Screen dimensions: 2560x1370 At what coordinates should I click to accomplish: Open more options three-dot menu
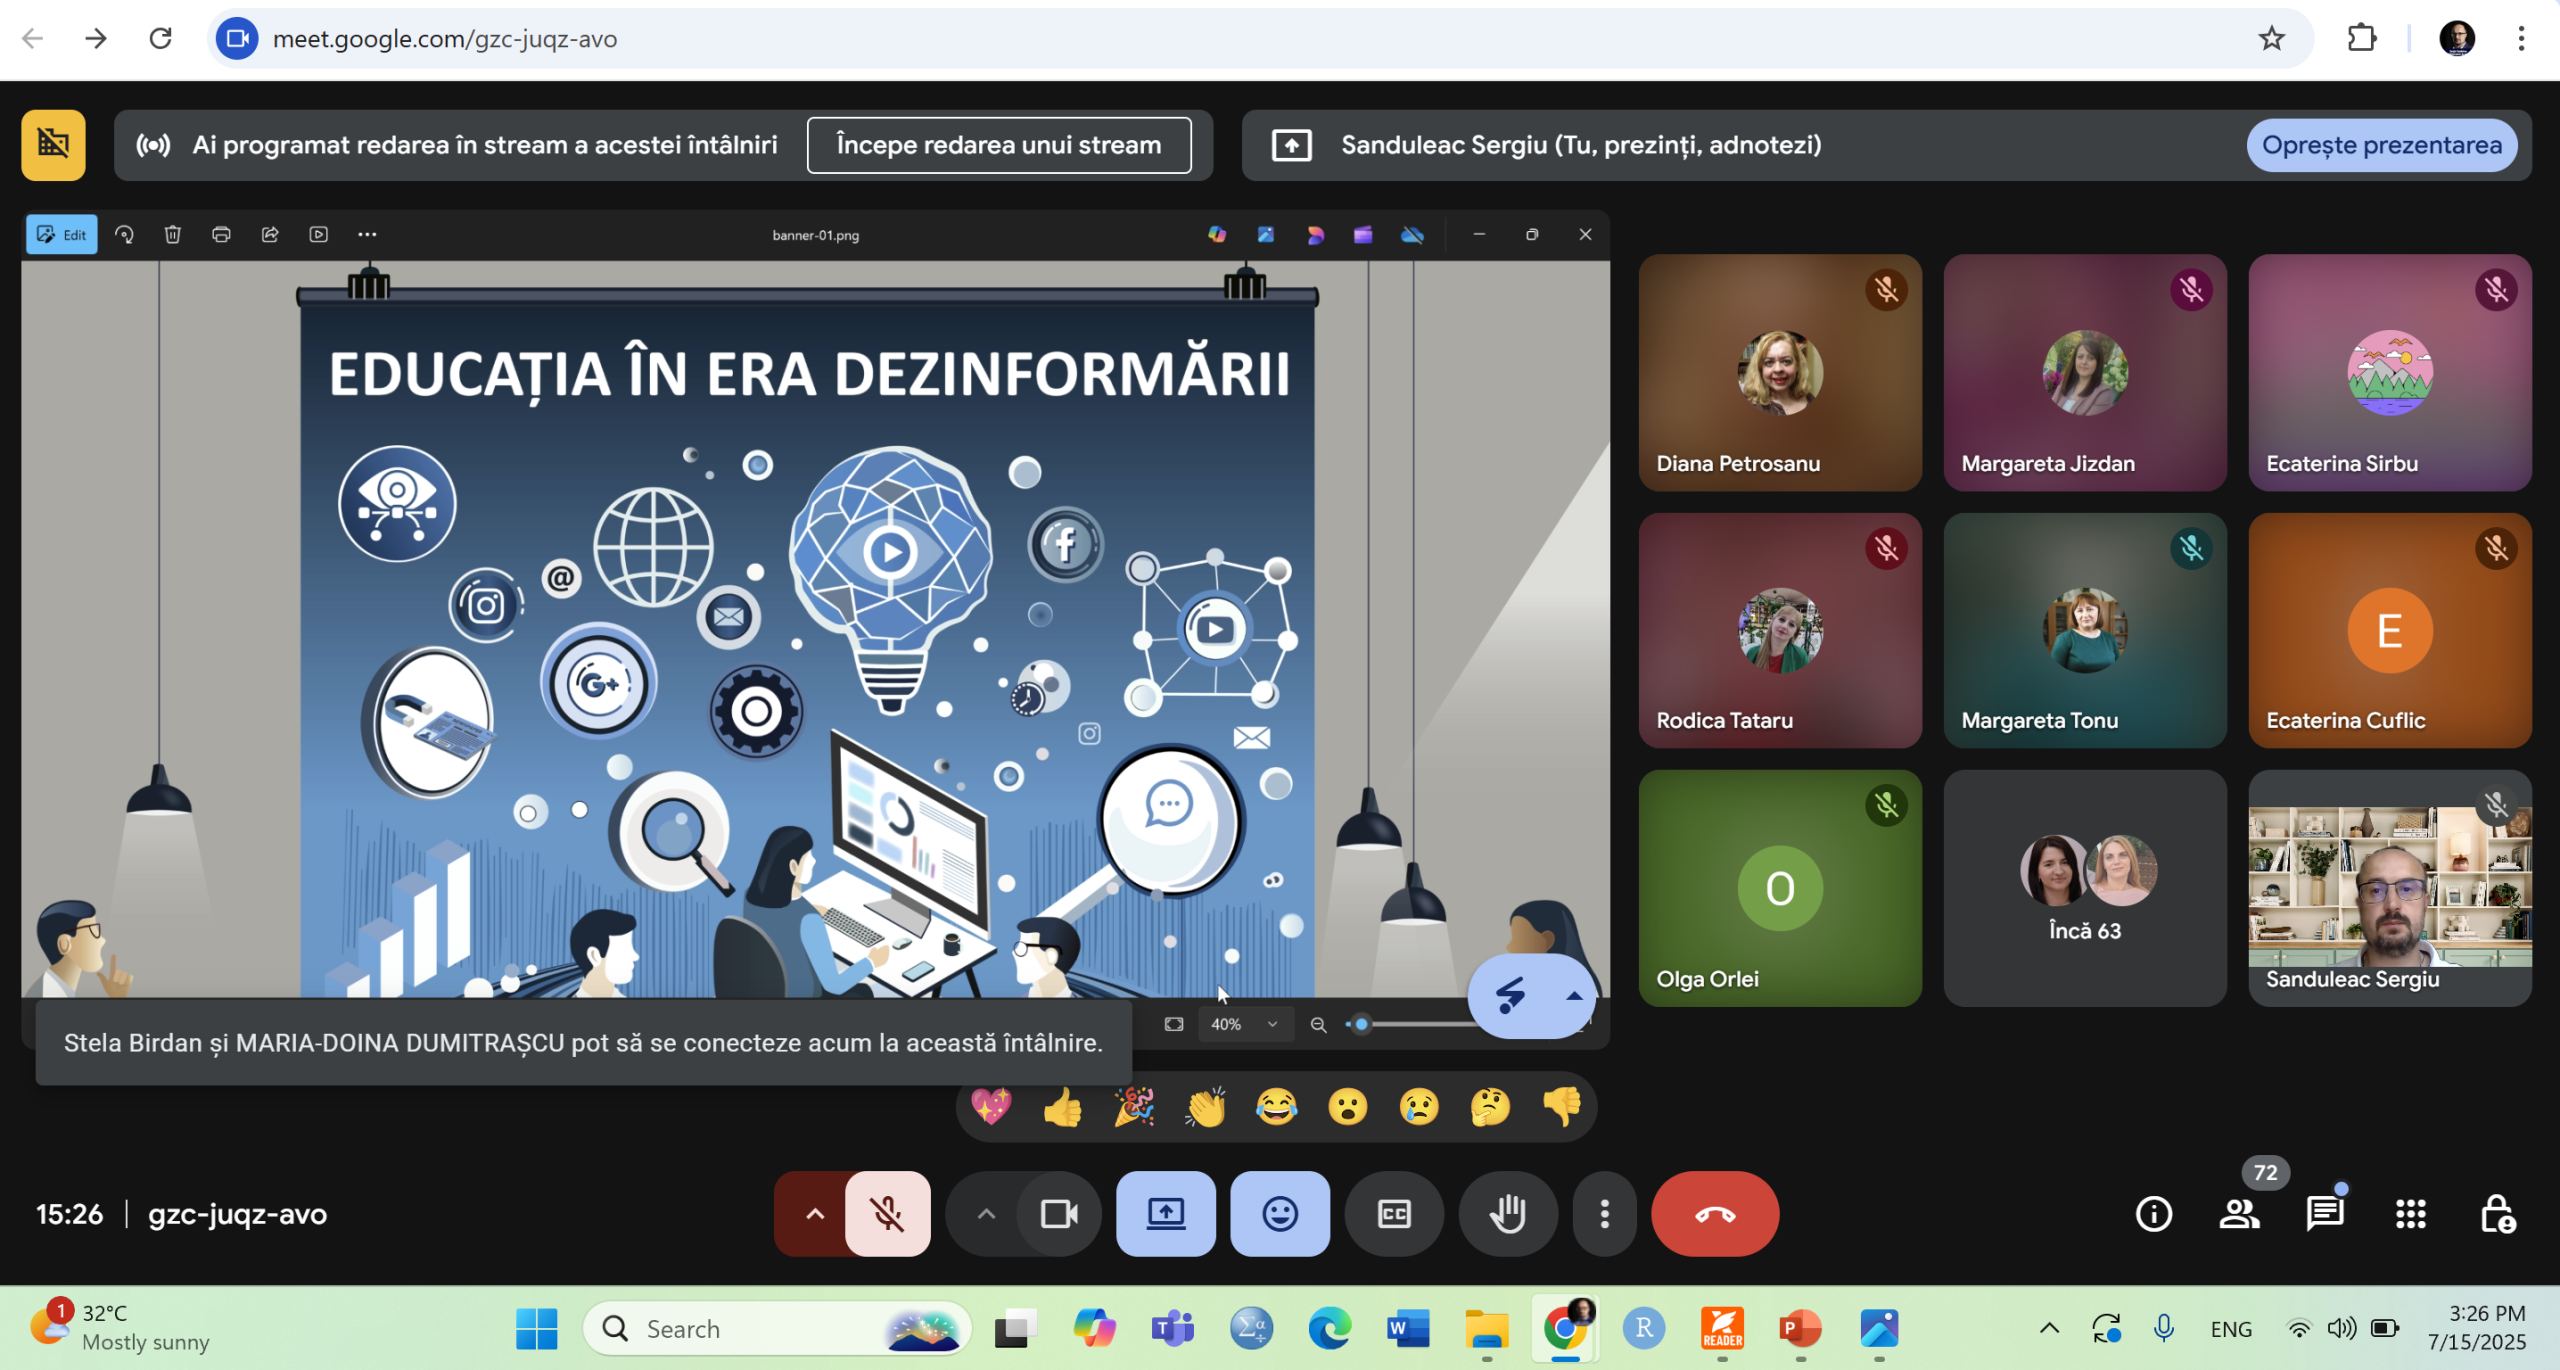click(x=1604, y=1214)
